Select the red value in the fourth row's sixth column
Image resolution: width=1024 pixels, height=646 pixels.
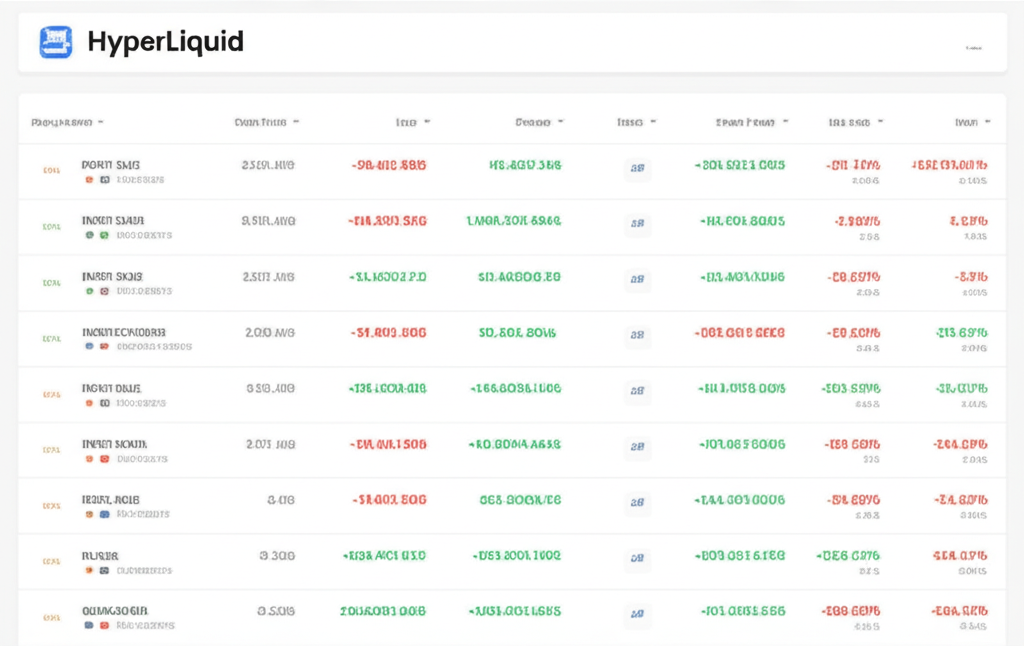point(739,333)
